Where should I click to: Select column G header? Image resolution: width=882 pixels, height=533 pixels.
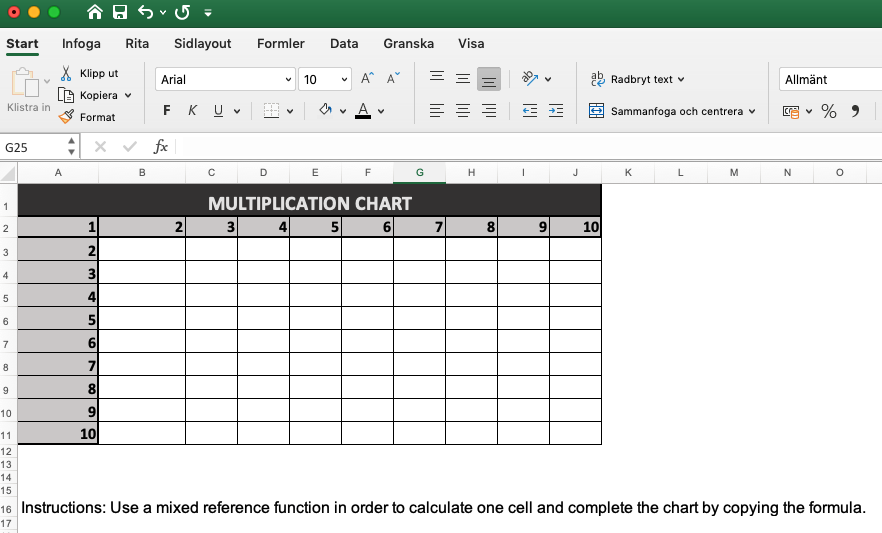(420, 173)
